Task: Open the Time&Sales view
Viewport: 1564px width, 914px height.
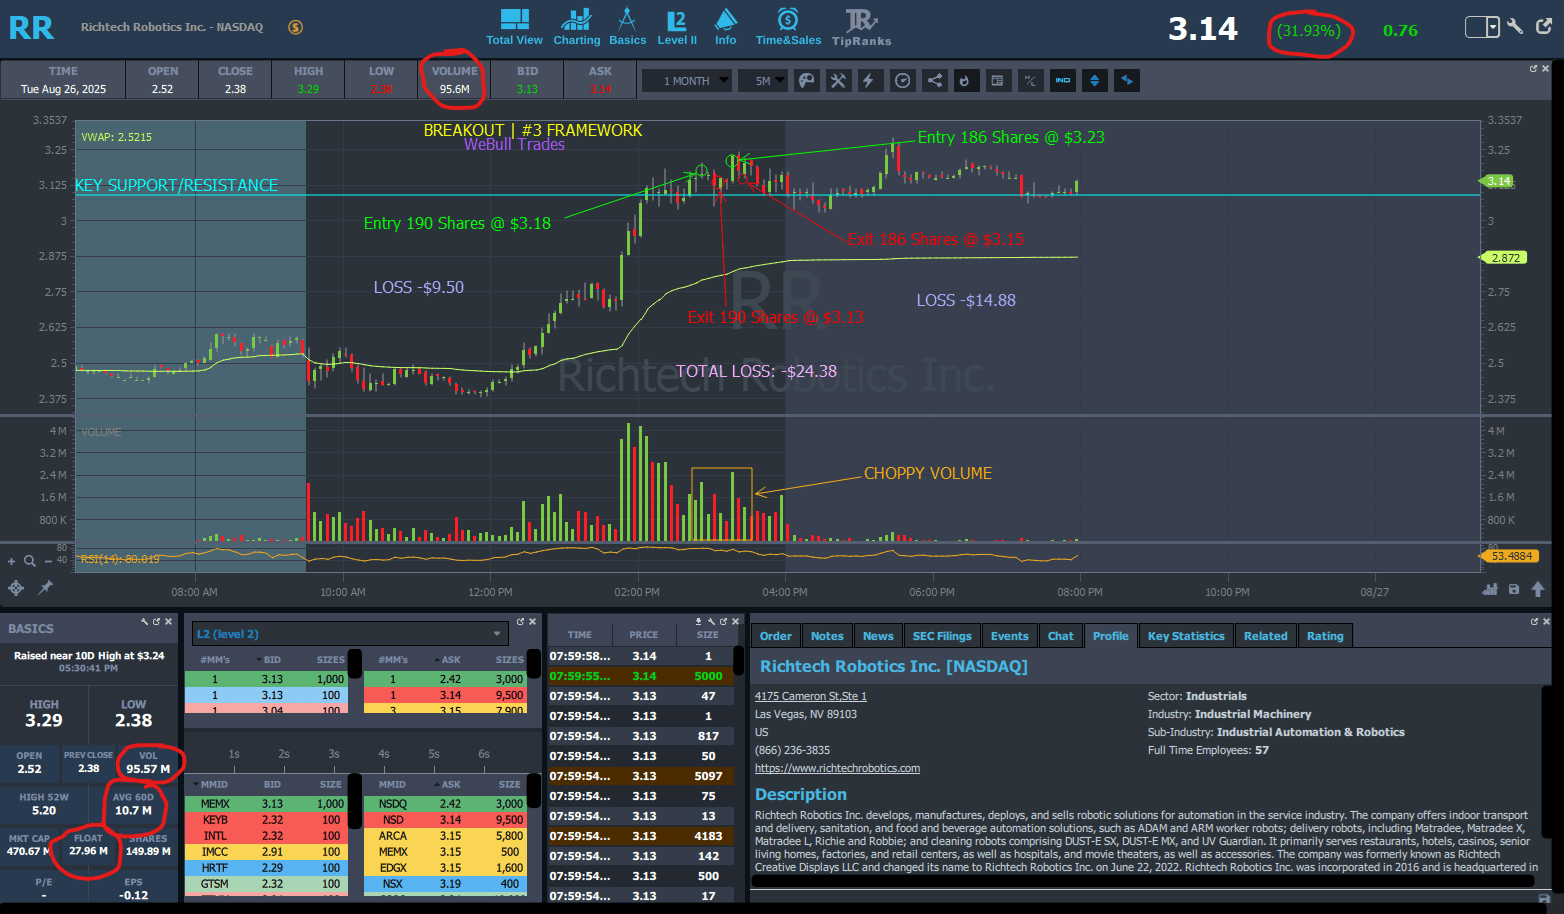Action: coord(788,27)
